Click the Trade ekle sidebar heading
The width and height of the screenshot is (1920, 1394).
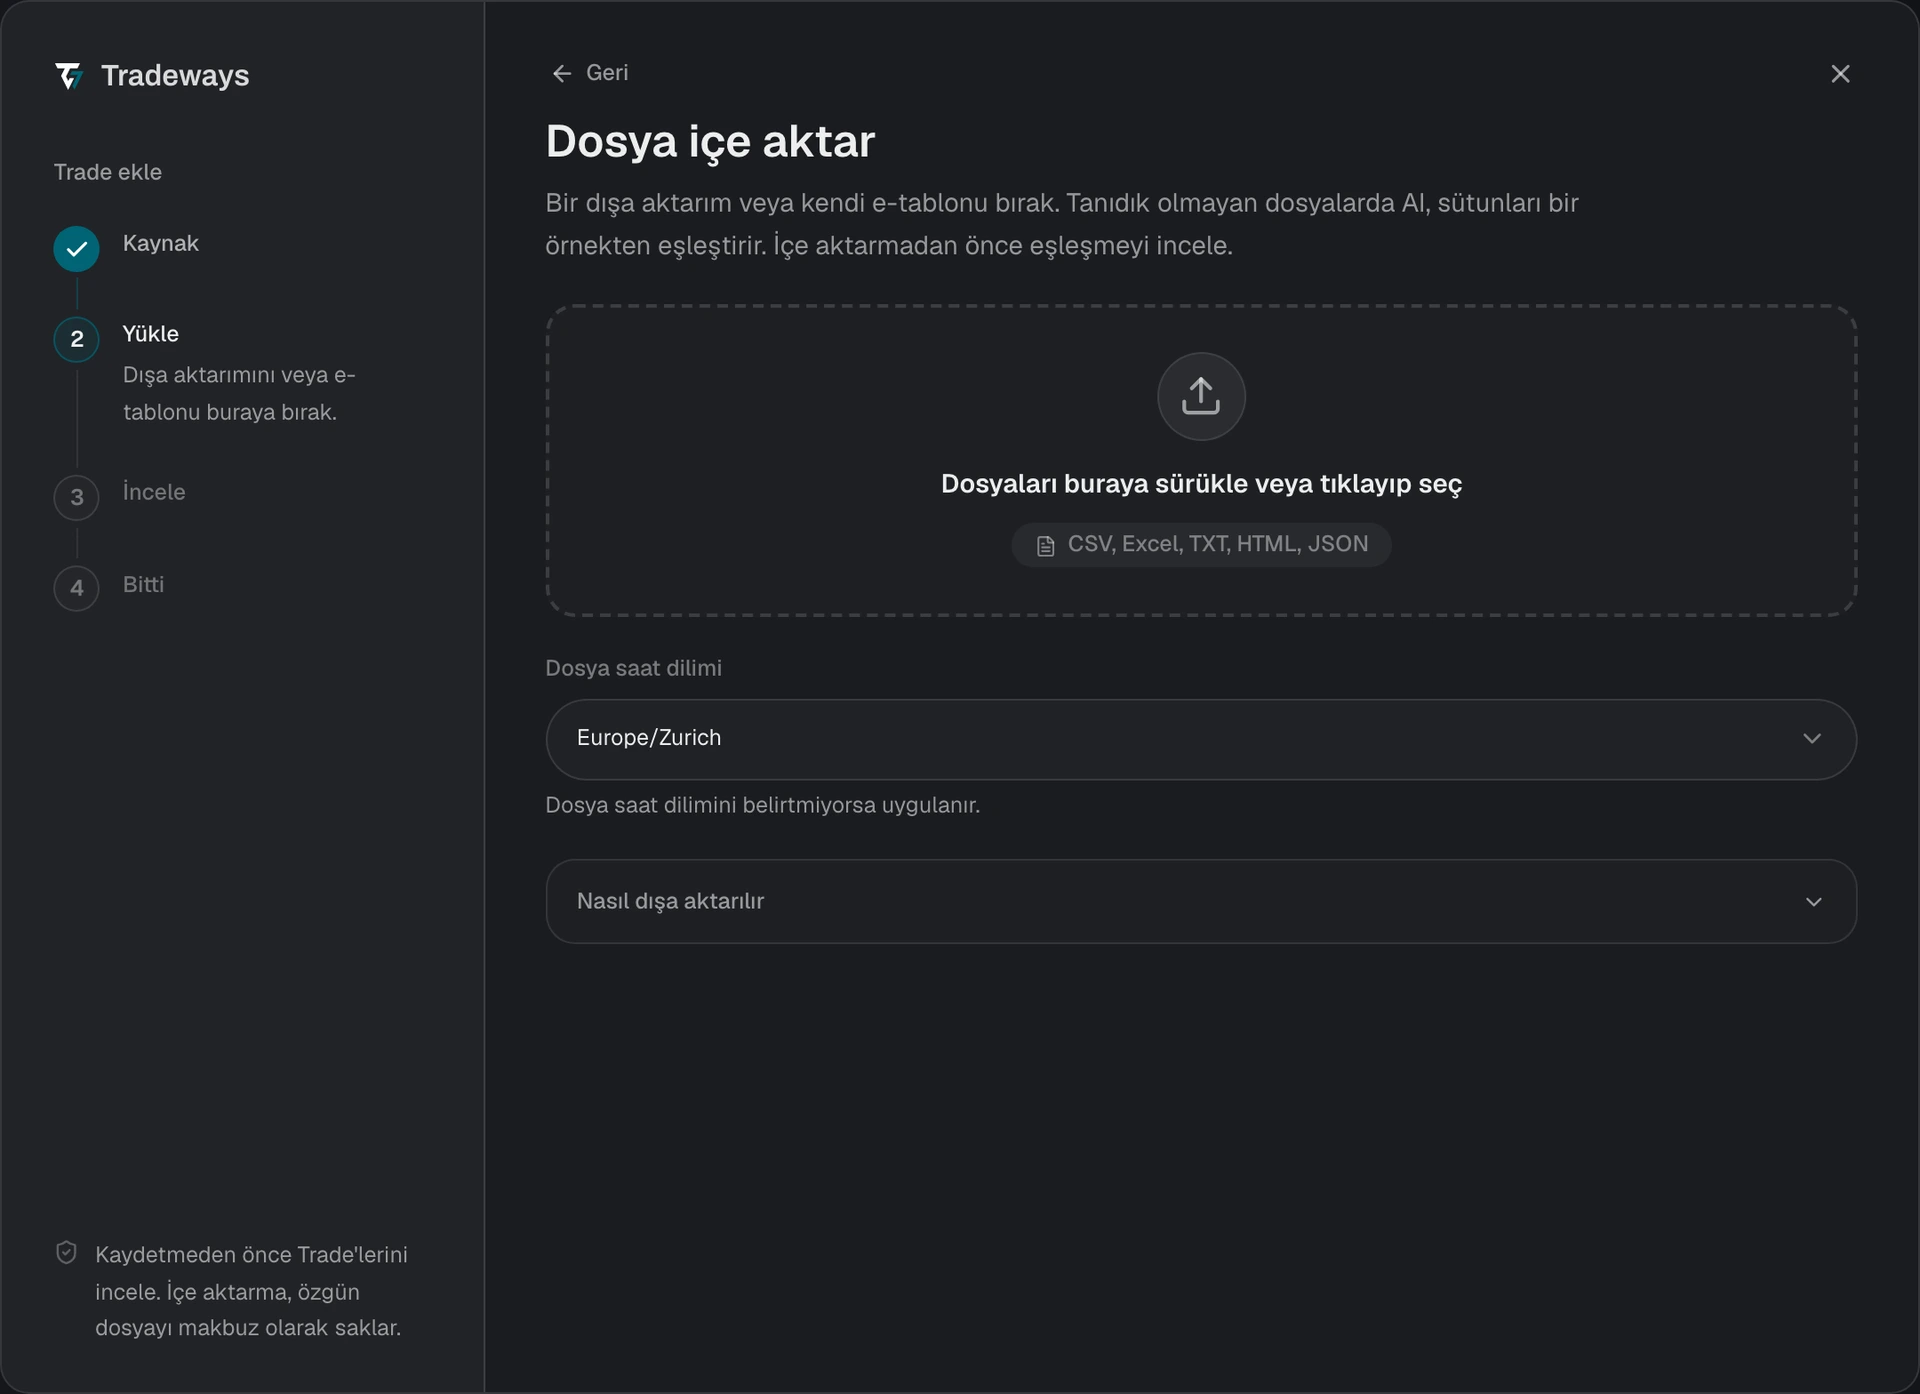click(108, 172)
